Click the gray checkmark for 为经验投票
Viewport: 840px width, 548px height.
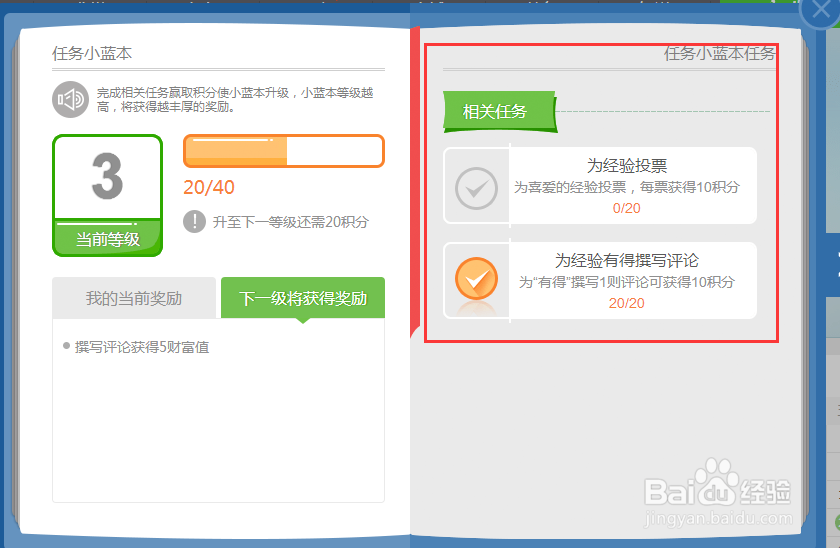(x=476, y=188)
